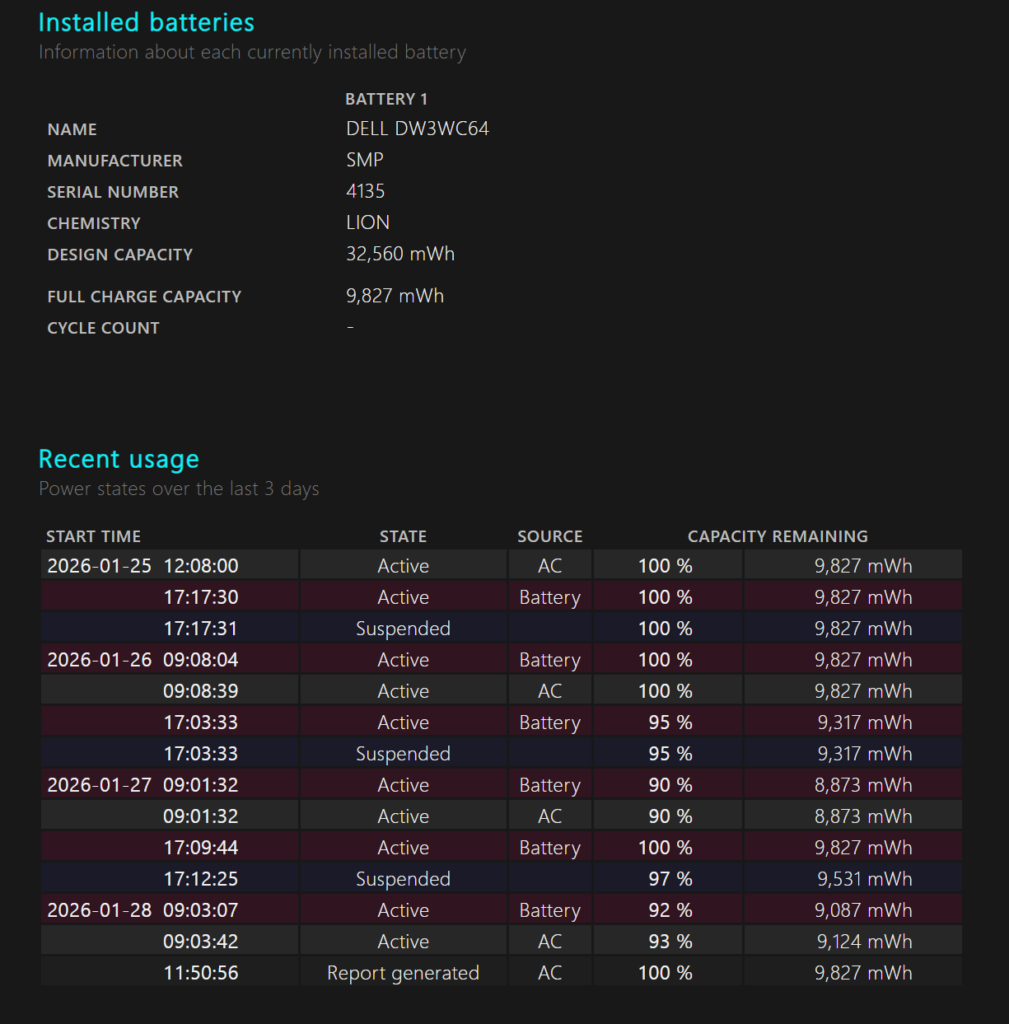Screen dimensions: 1009x1024
Task: Click the Installed batteries section heading
Action: [145, 22]
